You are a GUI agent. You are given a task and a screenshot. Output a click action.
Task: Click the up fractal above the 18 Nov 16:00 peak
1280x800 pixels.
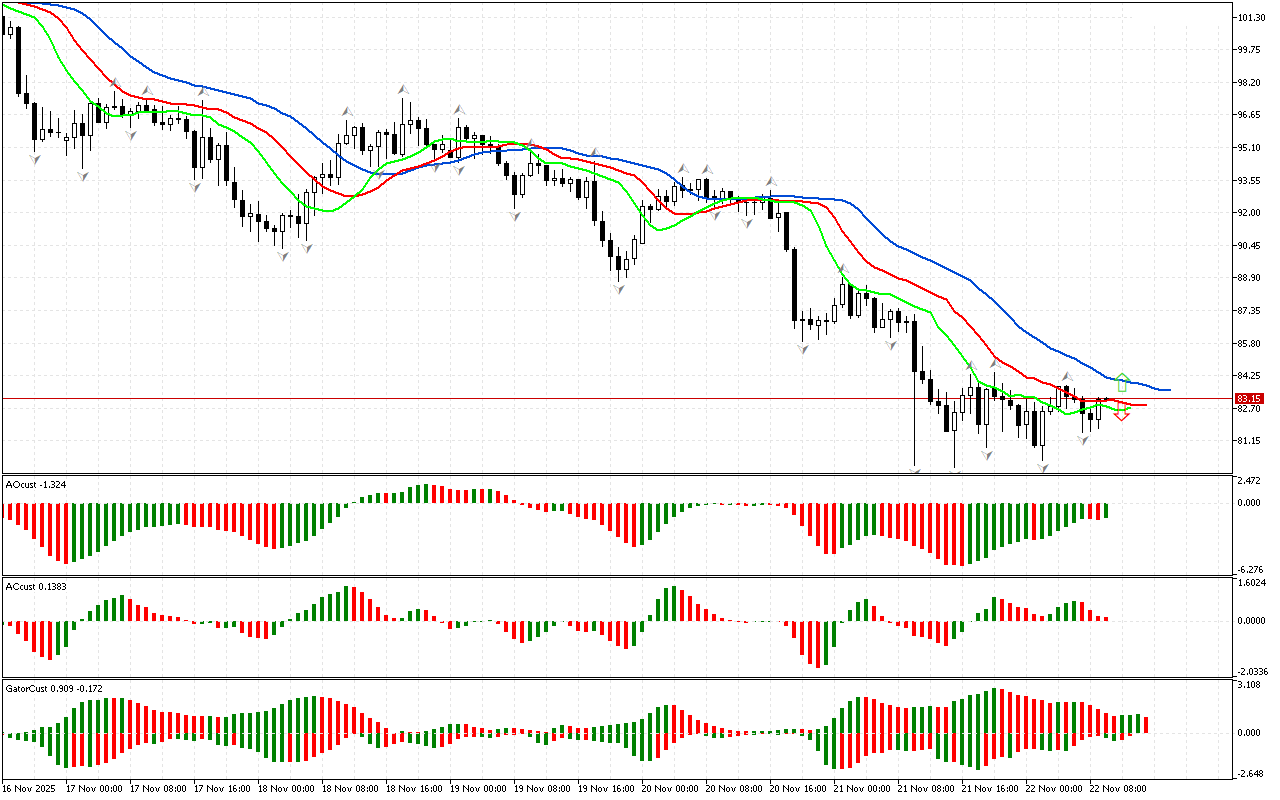[404, 90]
